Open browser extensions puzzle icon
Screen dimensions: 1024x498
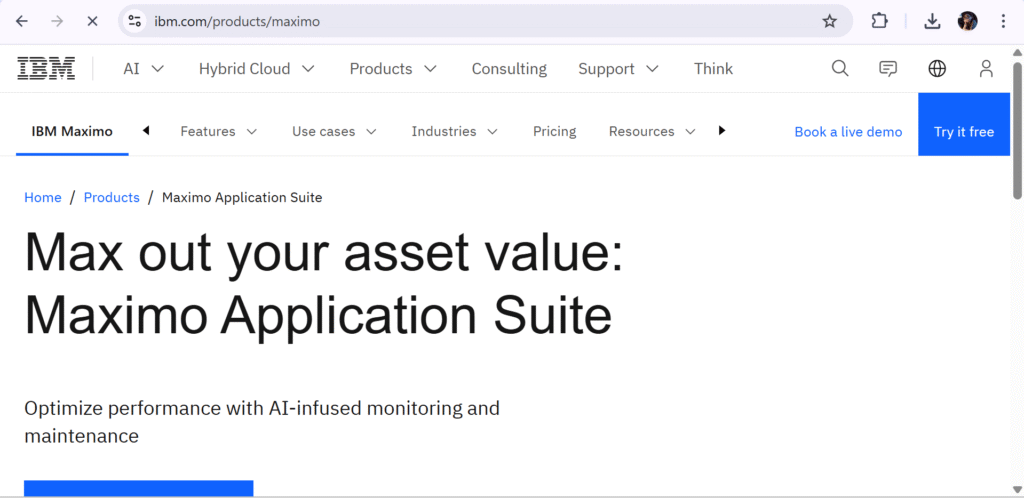tap(880, 21)
